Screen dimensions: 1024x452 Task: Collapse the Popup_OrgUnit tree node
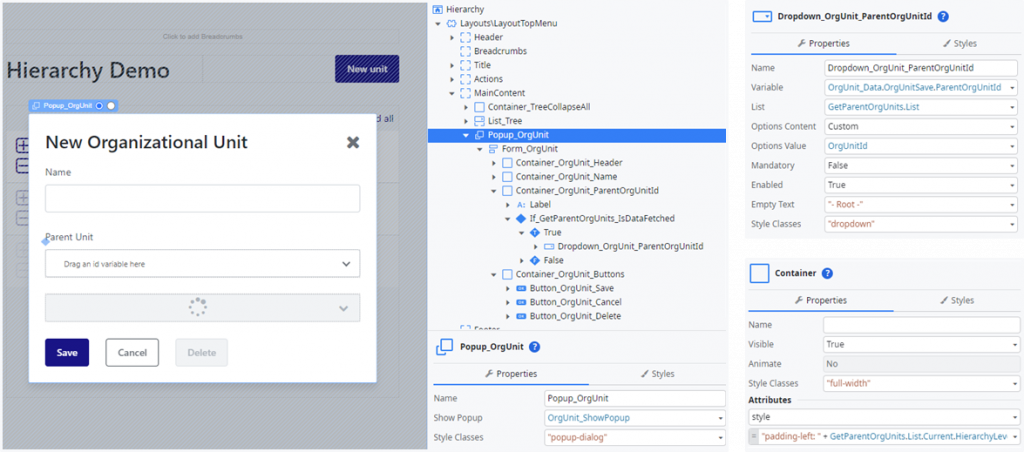[466, 135]
